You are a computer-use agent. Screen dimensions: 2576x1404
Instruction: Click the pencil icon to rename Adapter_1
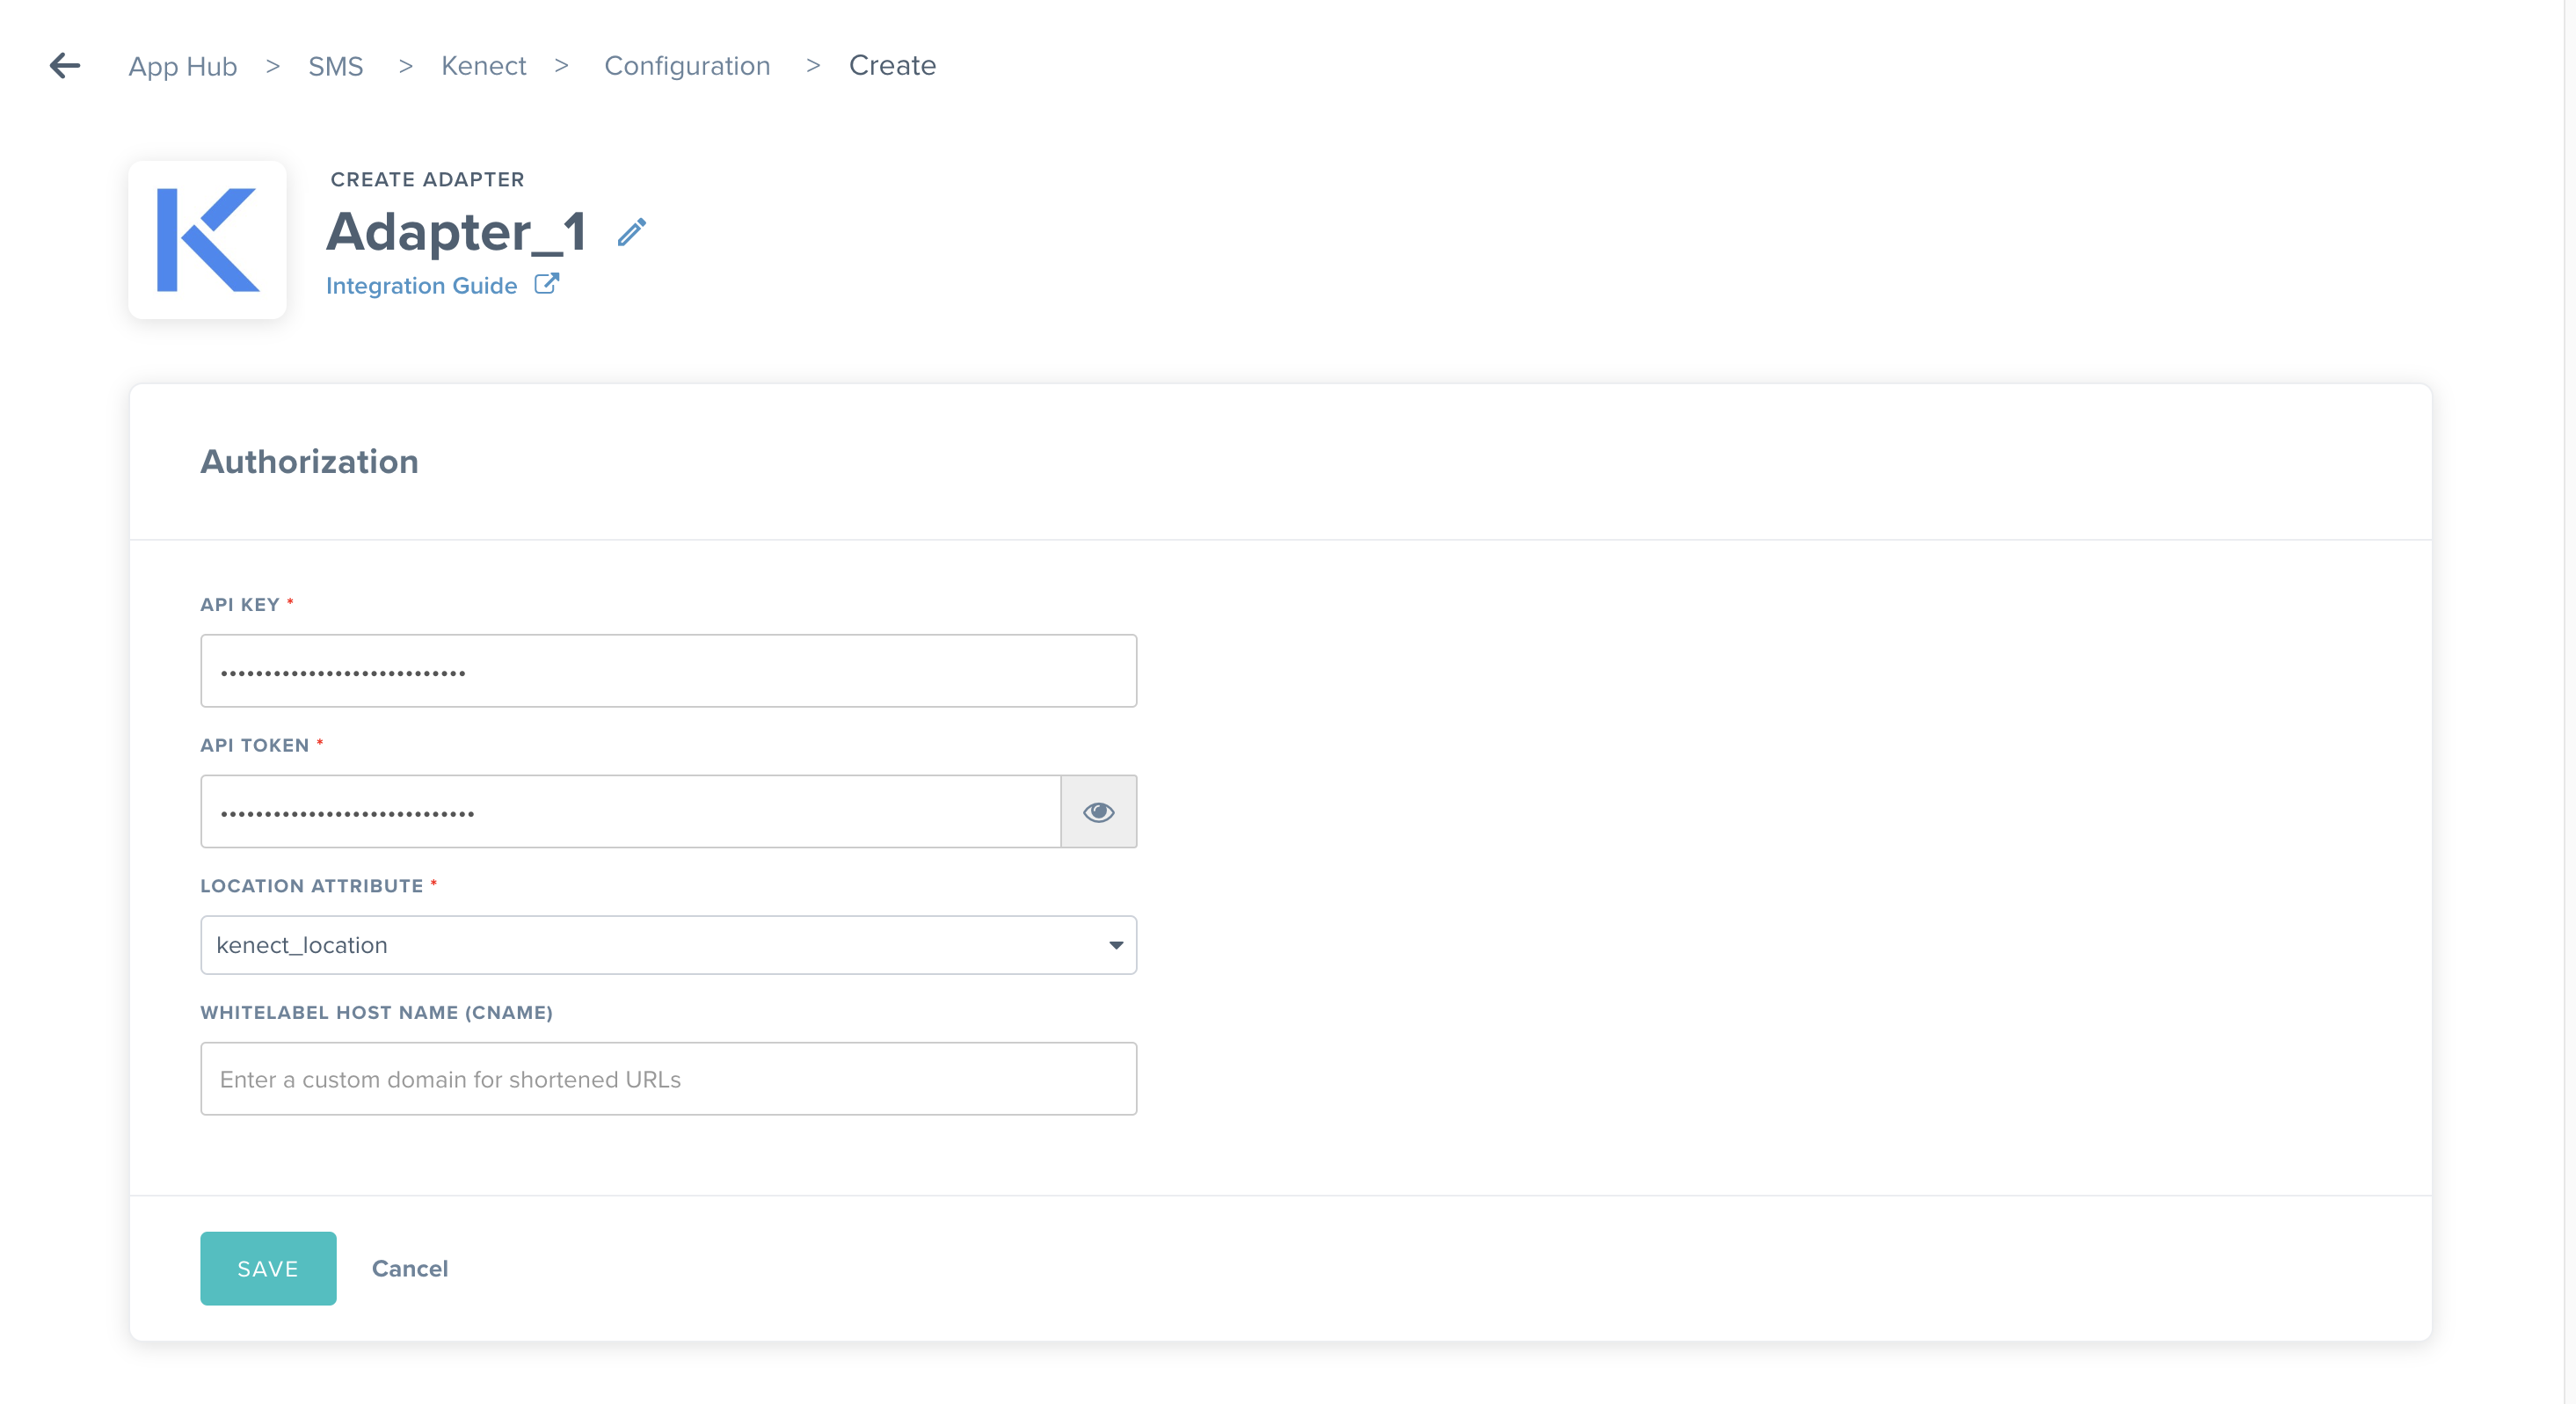pyautogui.click(x=631, y=232)
